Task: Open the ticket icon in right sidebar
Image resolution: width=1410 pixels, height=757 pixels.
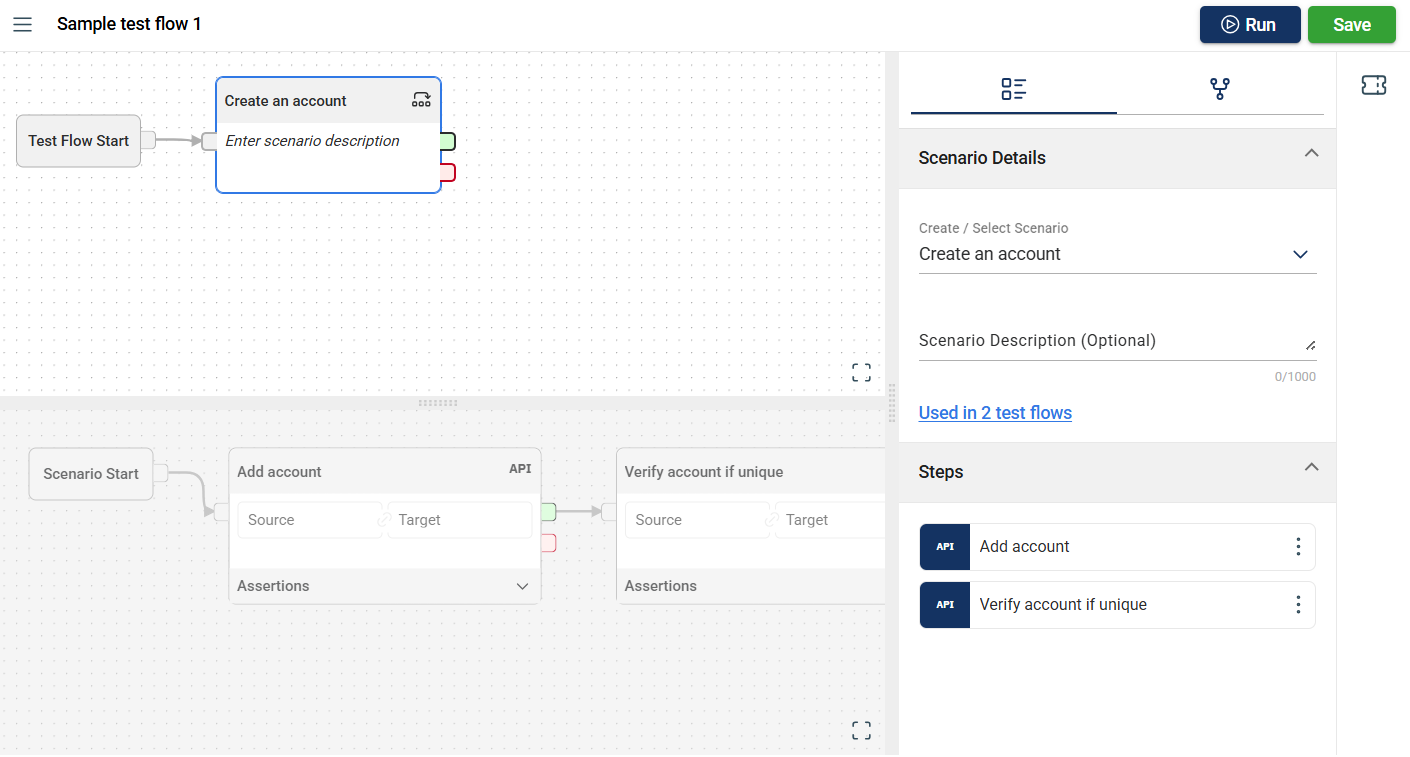Action: (x=1373, y=86)
